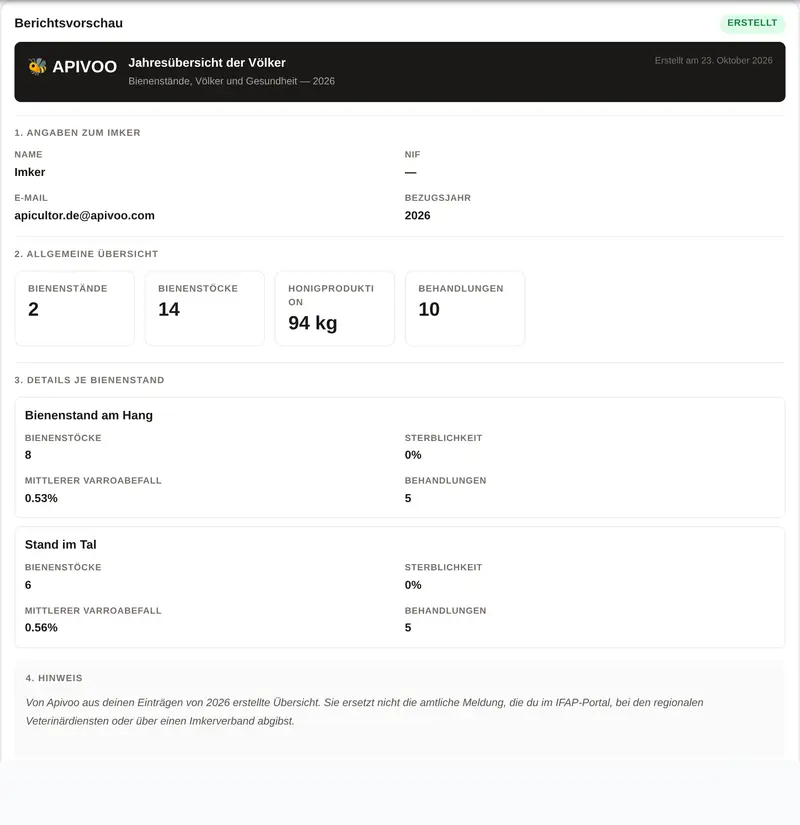The height and width of the screenshot is (825, 800).
Task: Click the email apicultor.de@apivoo.com
Action: tap(84, 216)
